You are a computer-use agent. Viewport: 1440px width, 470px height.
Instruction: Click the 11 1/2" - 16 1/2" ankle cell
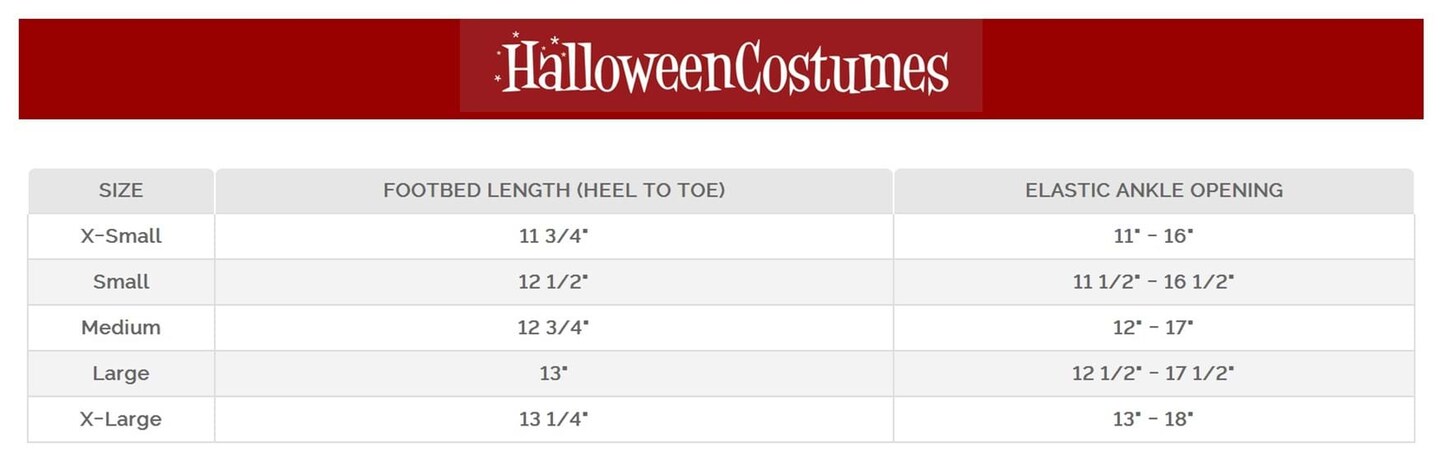(1153, 282)
